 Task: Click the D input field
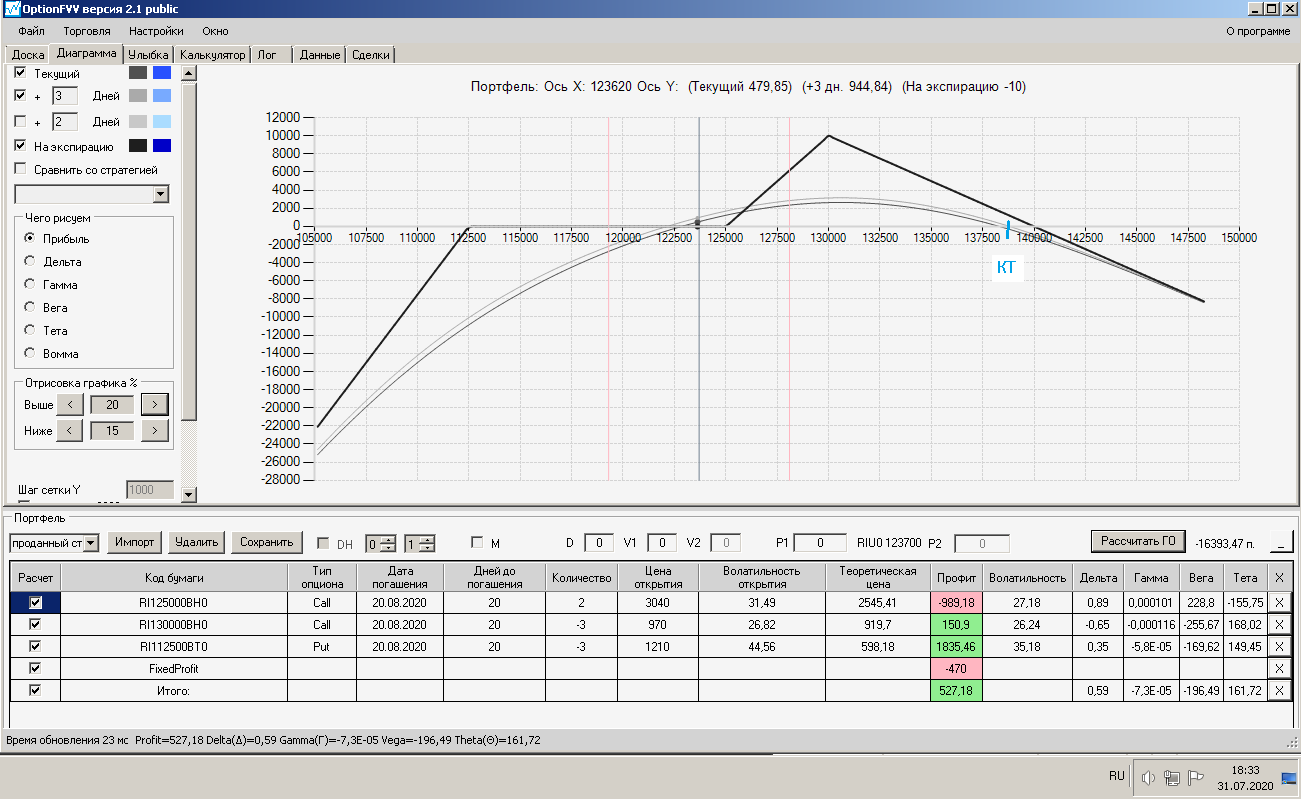599,543
